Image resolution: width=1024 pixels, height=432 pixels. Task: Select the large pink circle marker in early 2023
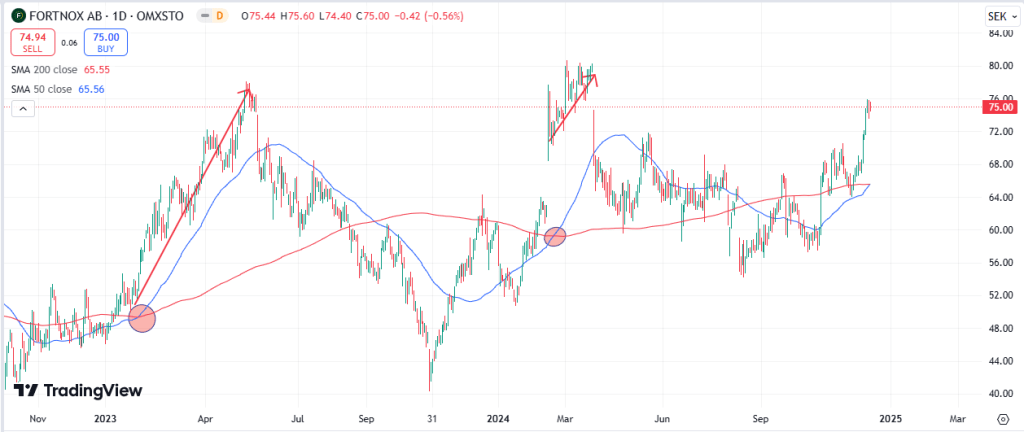click(x=143, y=318)
